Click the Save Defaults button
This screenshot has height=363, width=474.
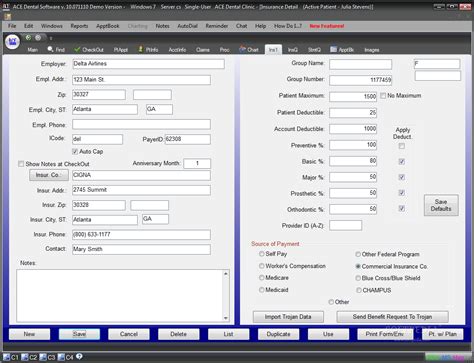coord(441,205)
